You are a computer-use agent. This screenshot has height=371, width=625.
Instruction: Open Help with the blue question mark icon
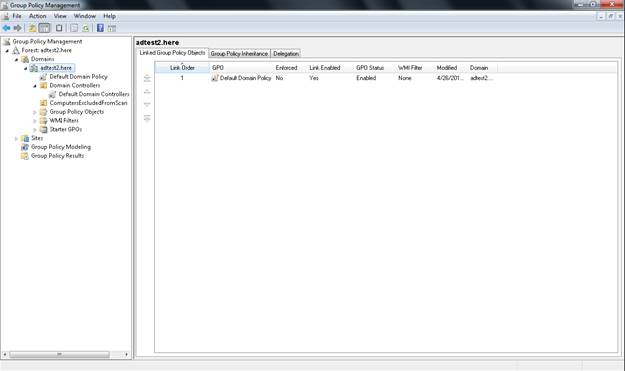coord(100,28)
